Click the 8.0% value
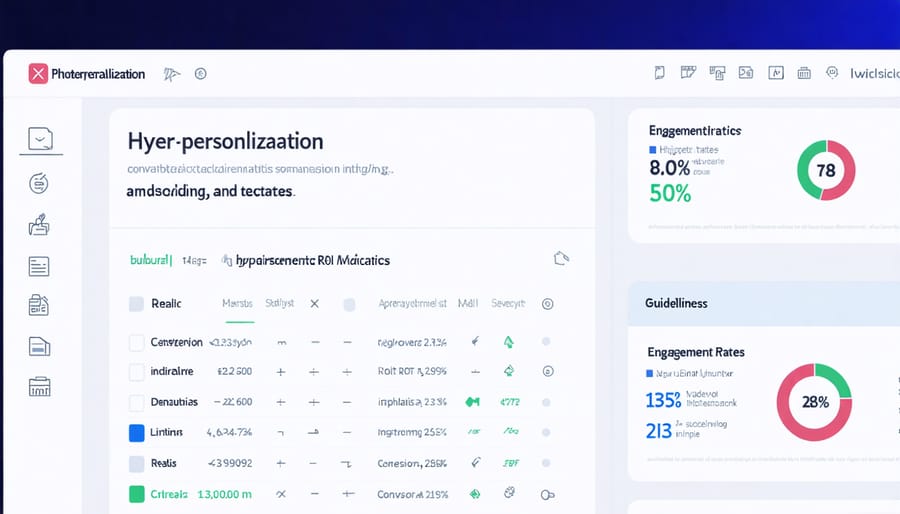 [669, 168]
